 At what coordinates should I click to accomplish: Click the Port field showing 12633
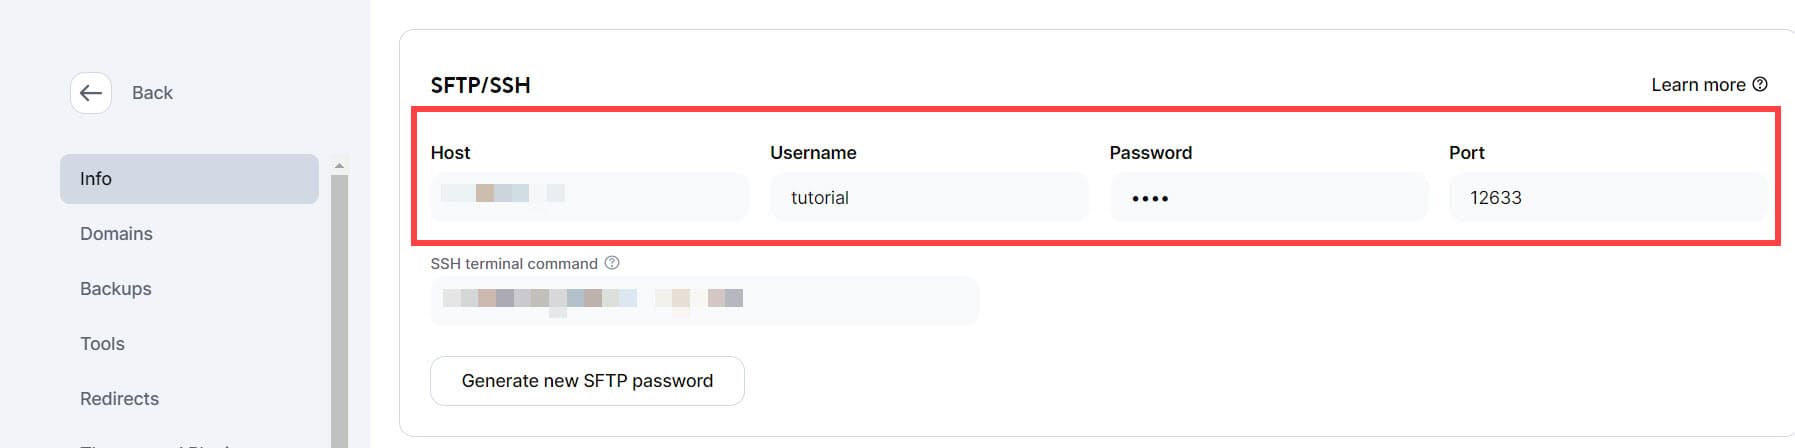(1607, 197)
